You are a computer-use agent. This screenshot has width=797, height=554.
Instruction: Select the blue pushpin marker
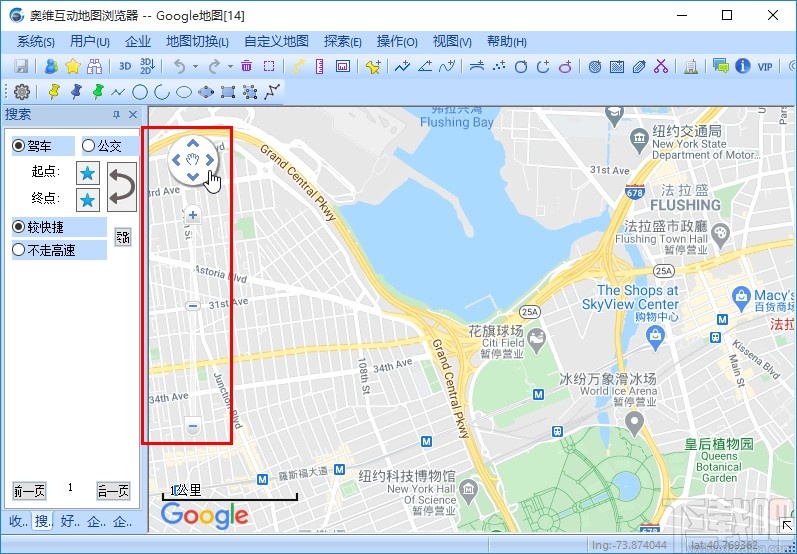coord(76,92)
